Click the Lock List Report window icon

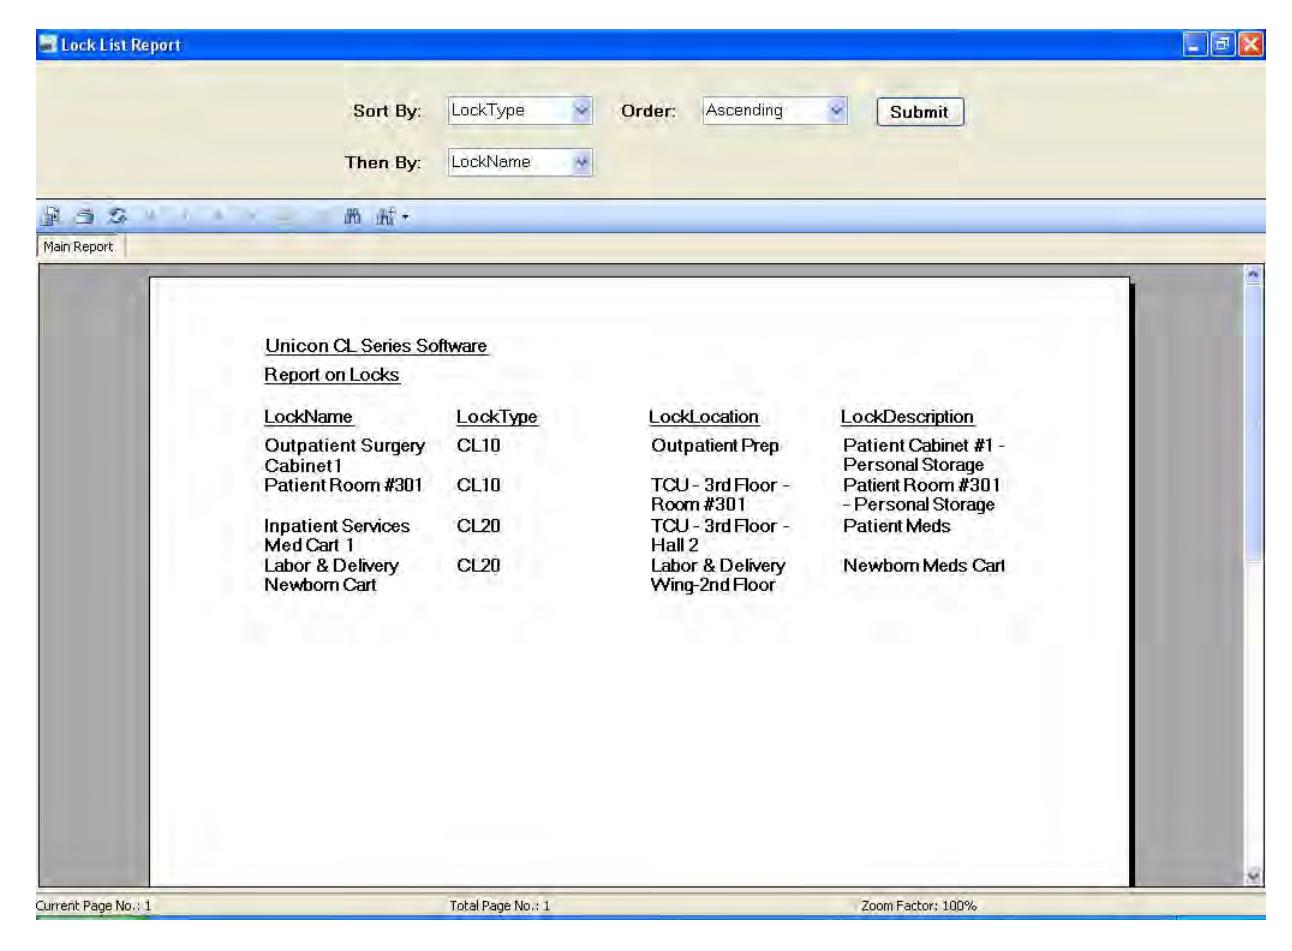coord(48,45)
